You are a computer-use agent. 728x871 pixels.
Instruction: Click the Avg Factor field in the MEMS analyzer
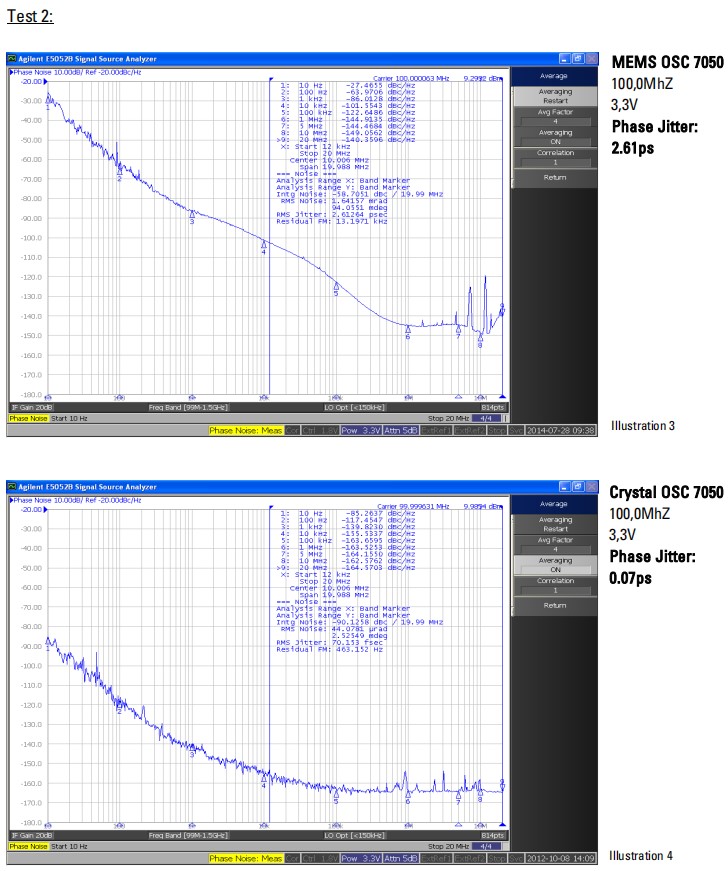556,117
